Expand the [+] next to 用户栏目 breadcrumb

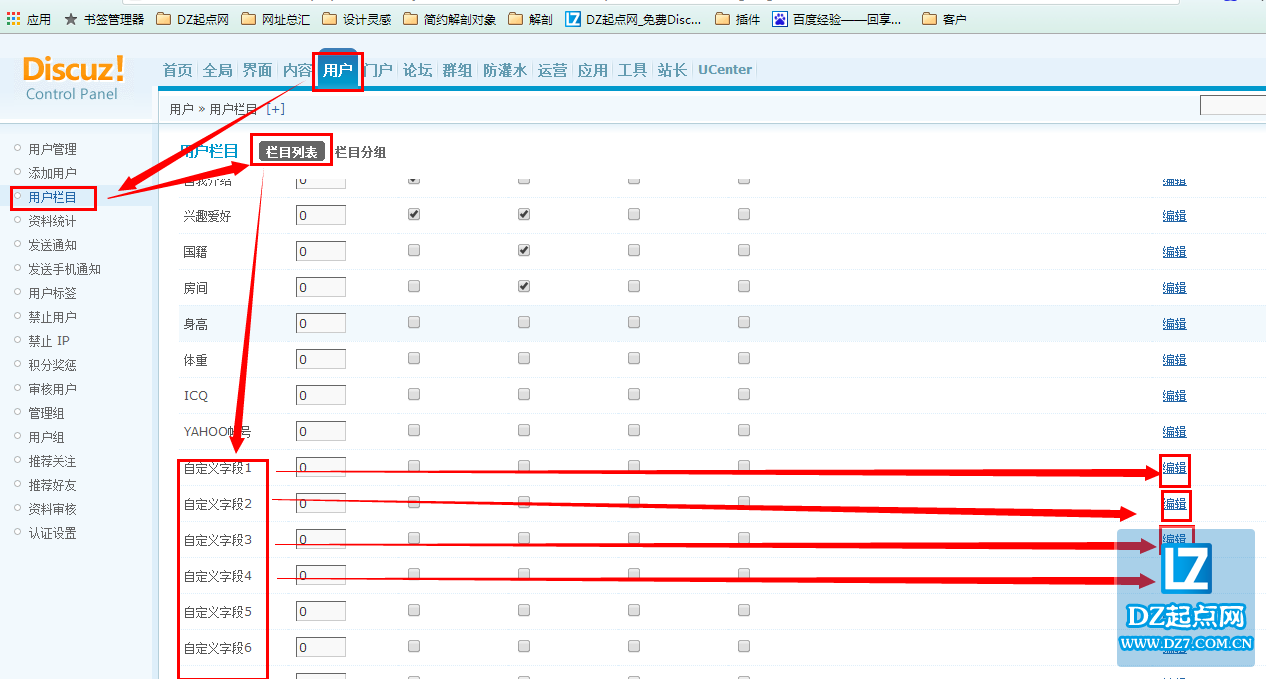[275, 109]
